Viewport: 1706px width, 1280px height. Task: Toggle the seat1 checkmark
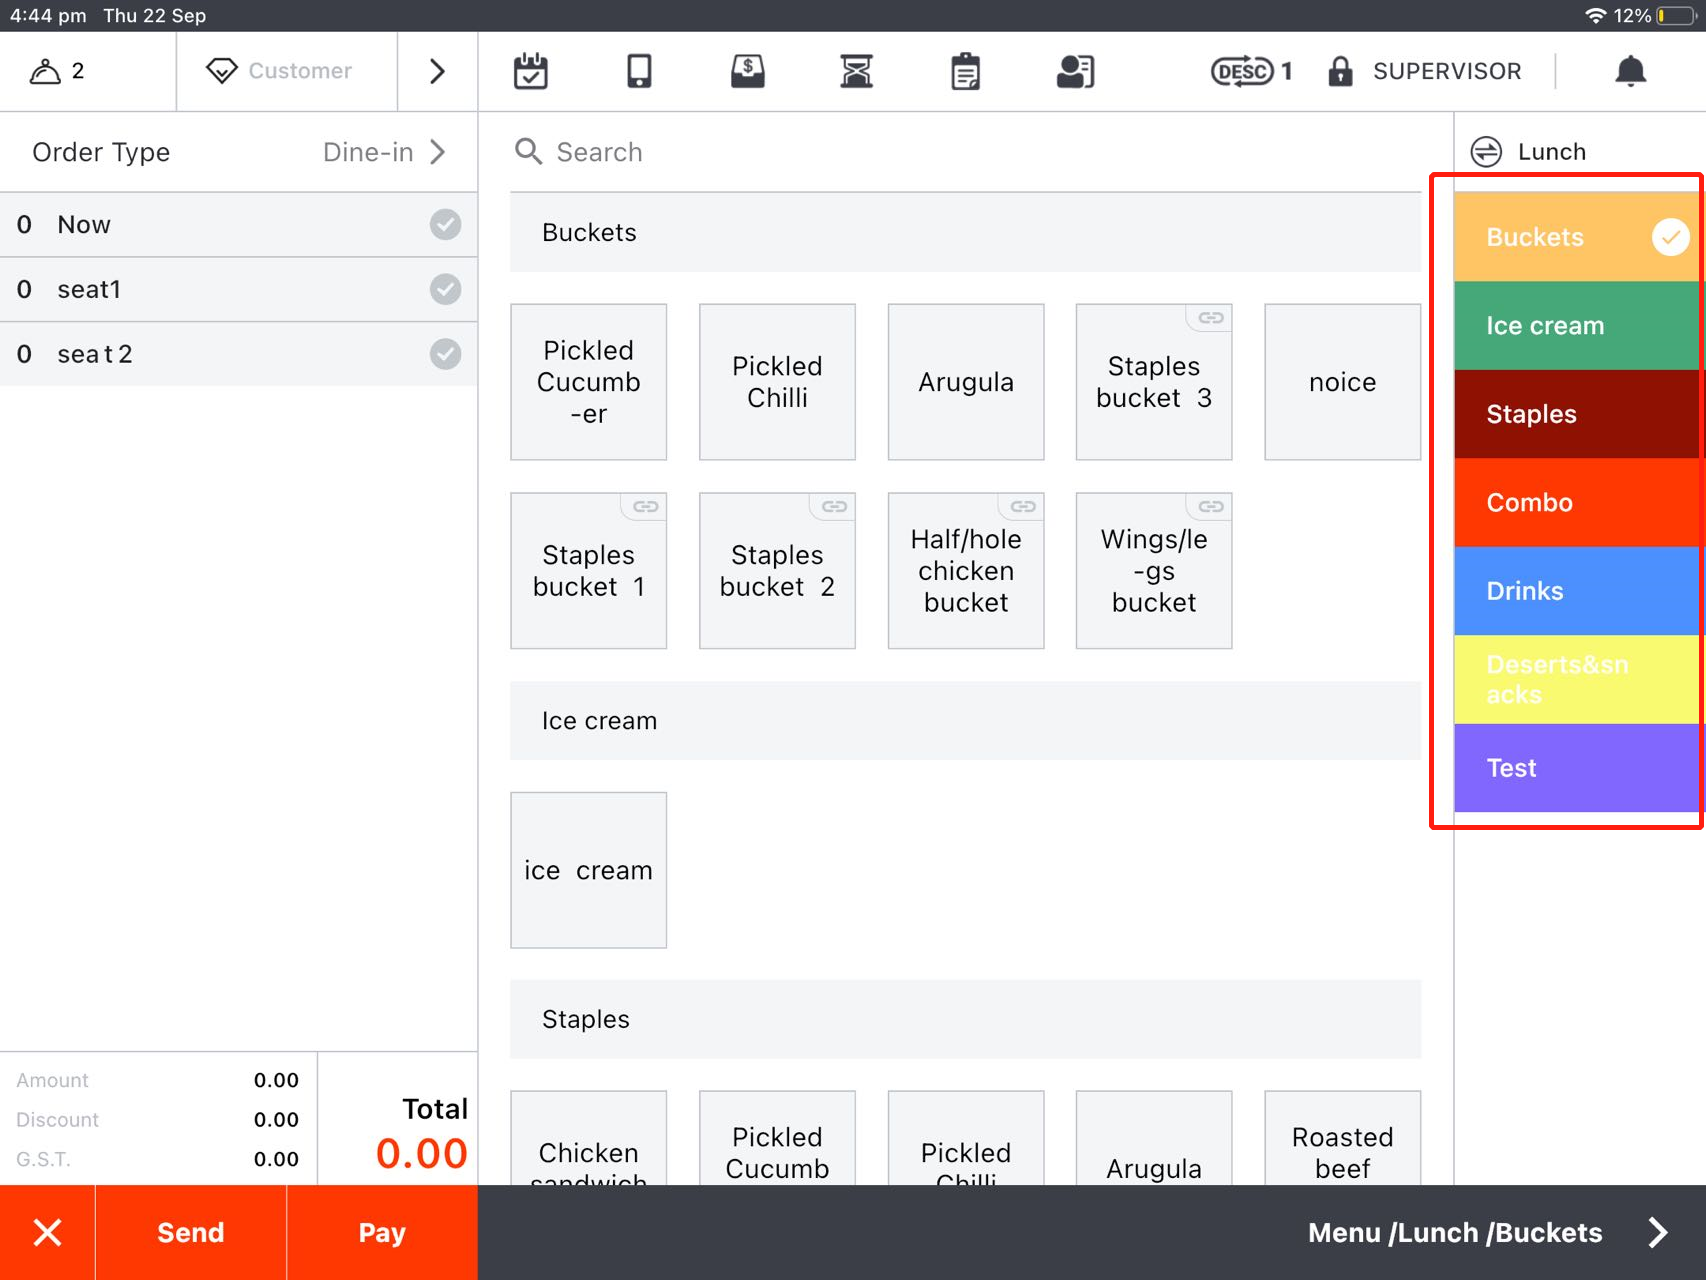click(445, 289)
